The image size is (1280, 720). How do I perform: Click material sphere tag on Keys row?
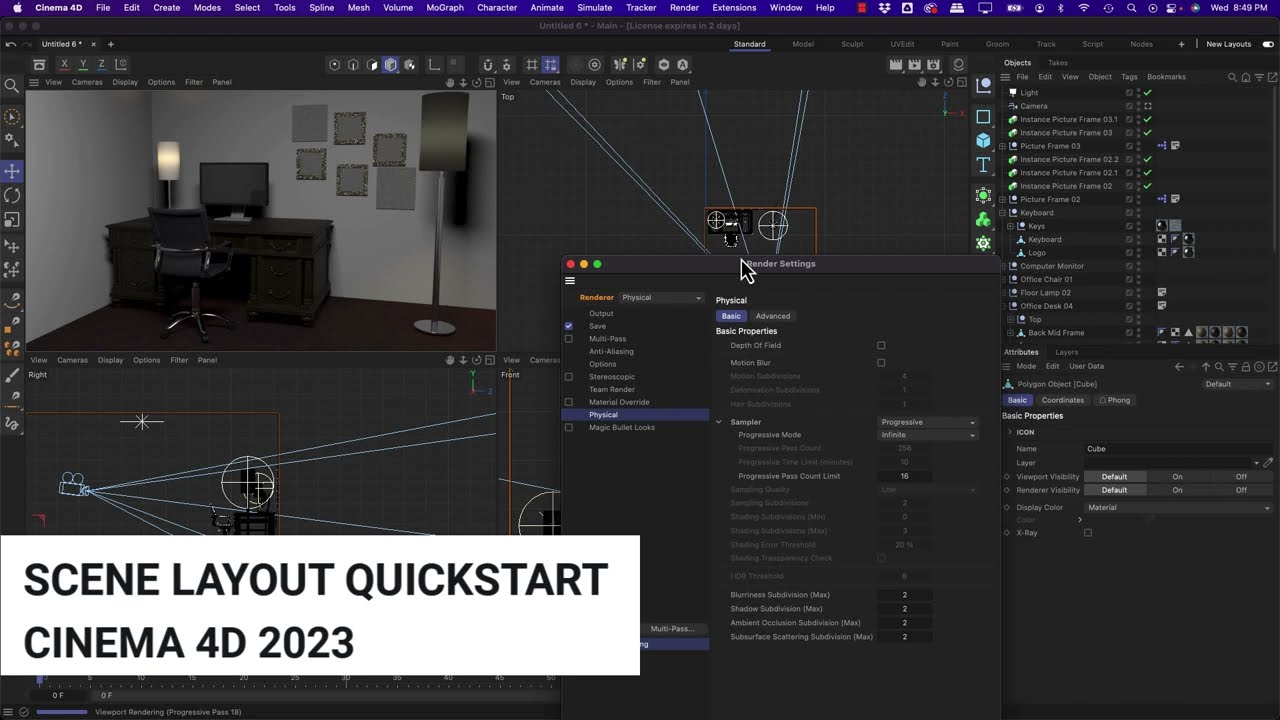tap(1161, 226)
